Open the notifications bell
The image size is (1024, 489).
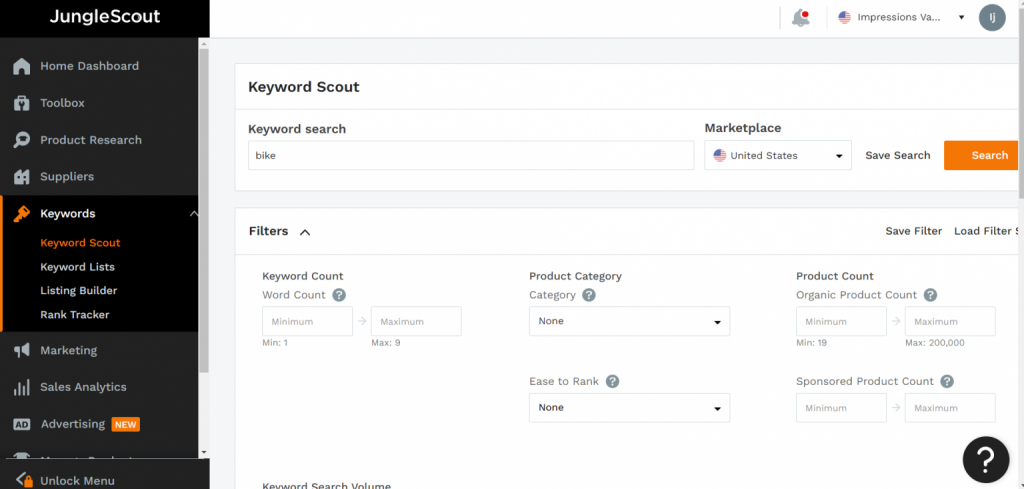coord(800,17)
